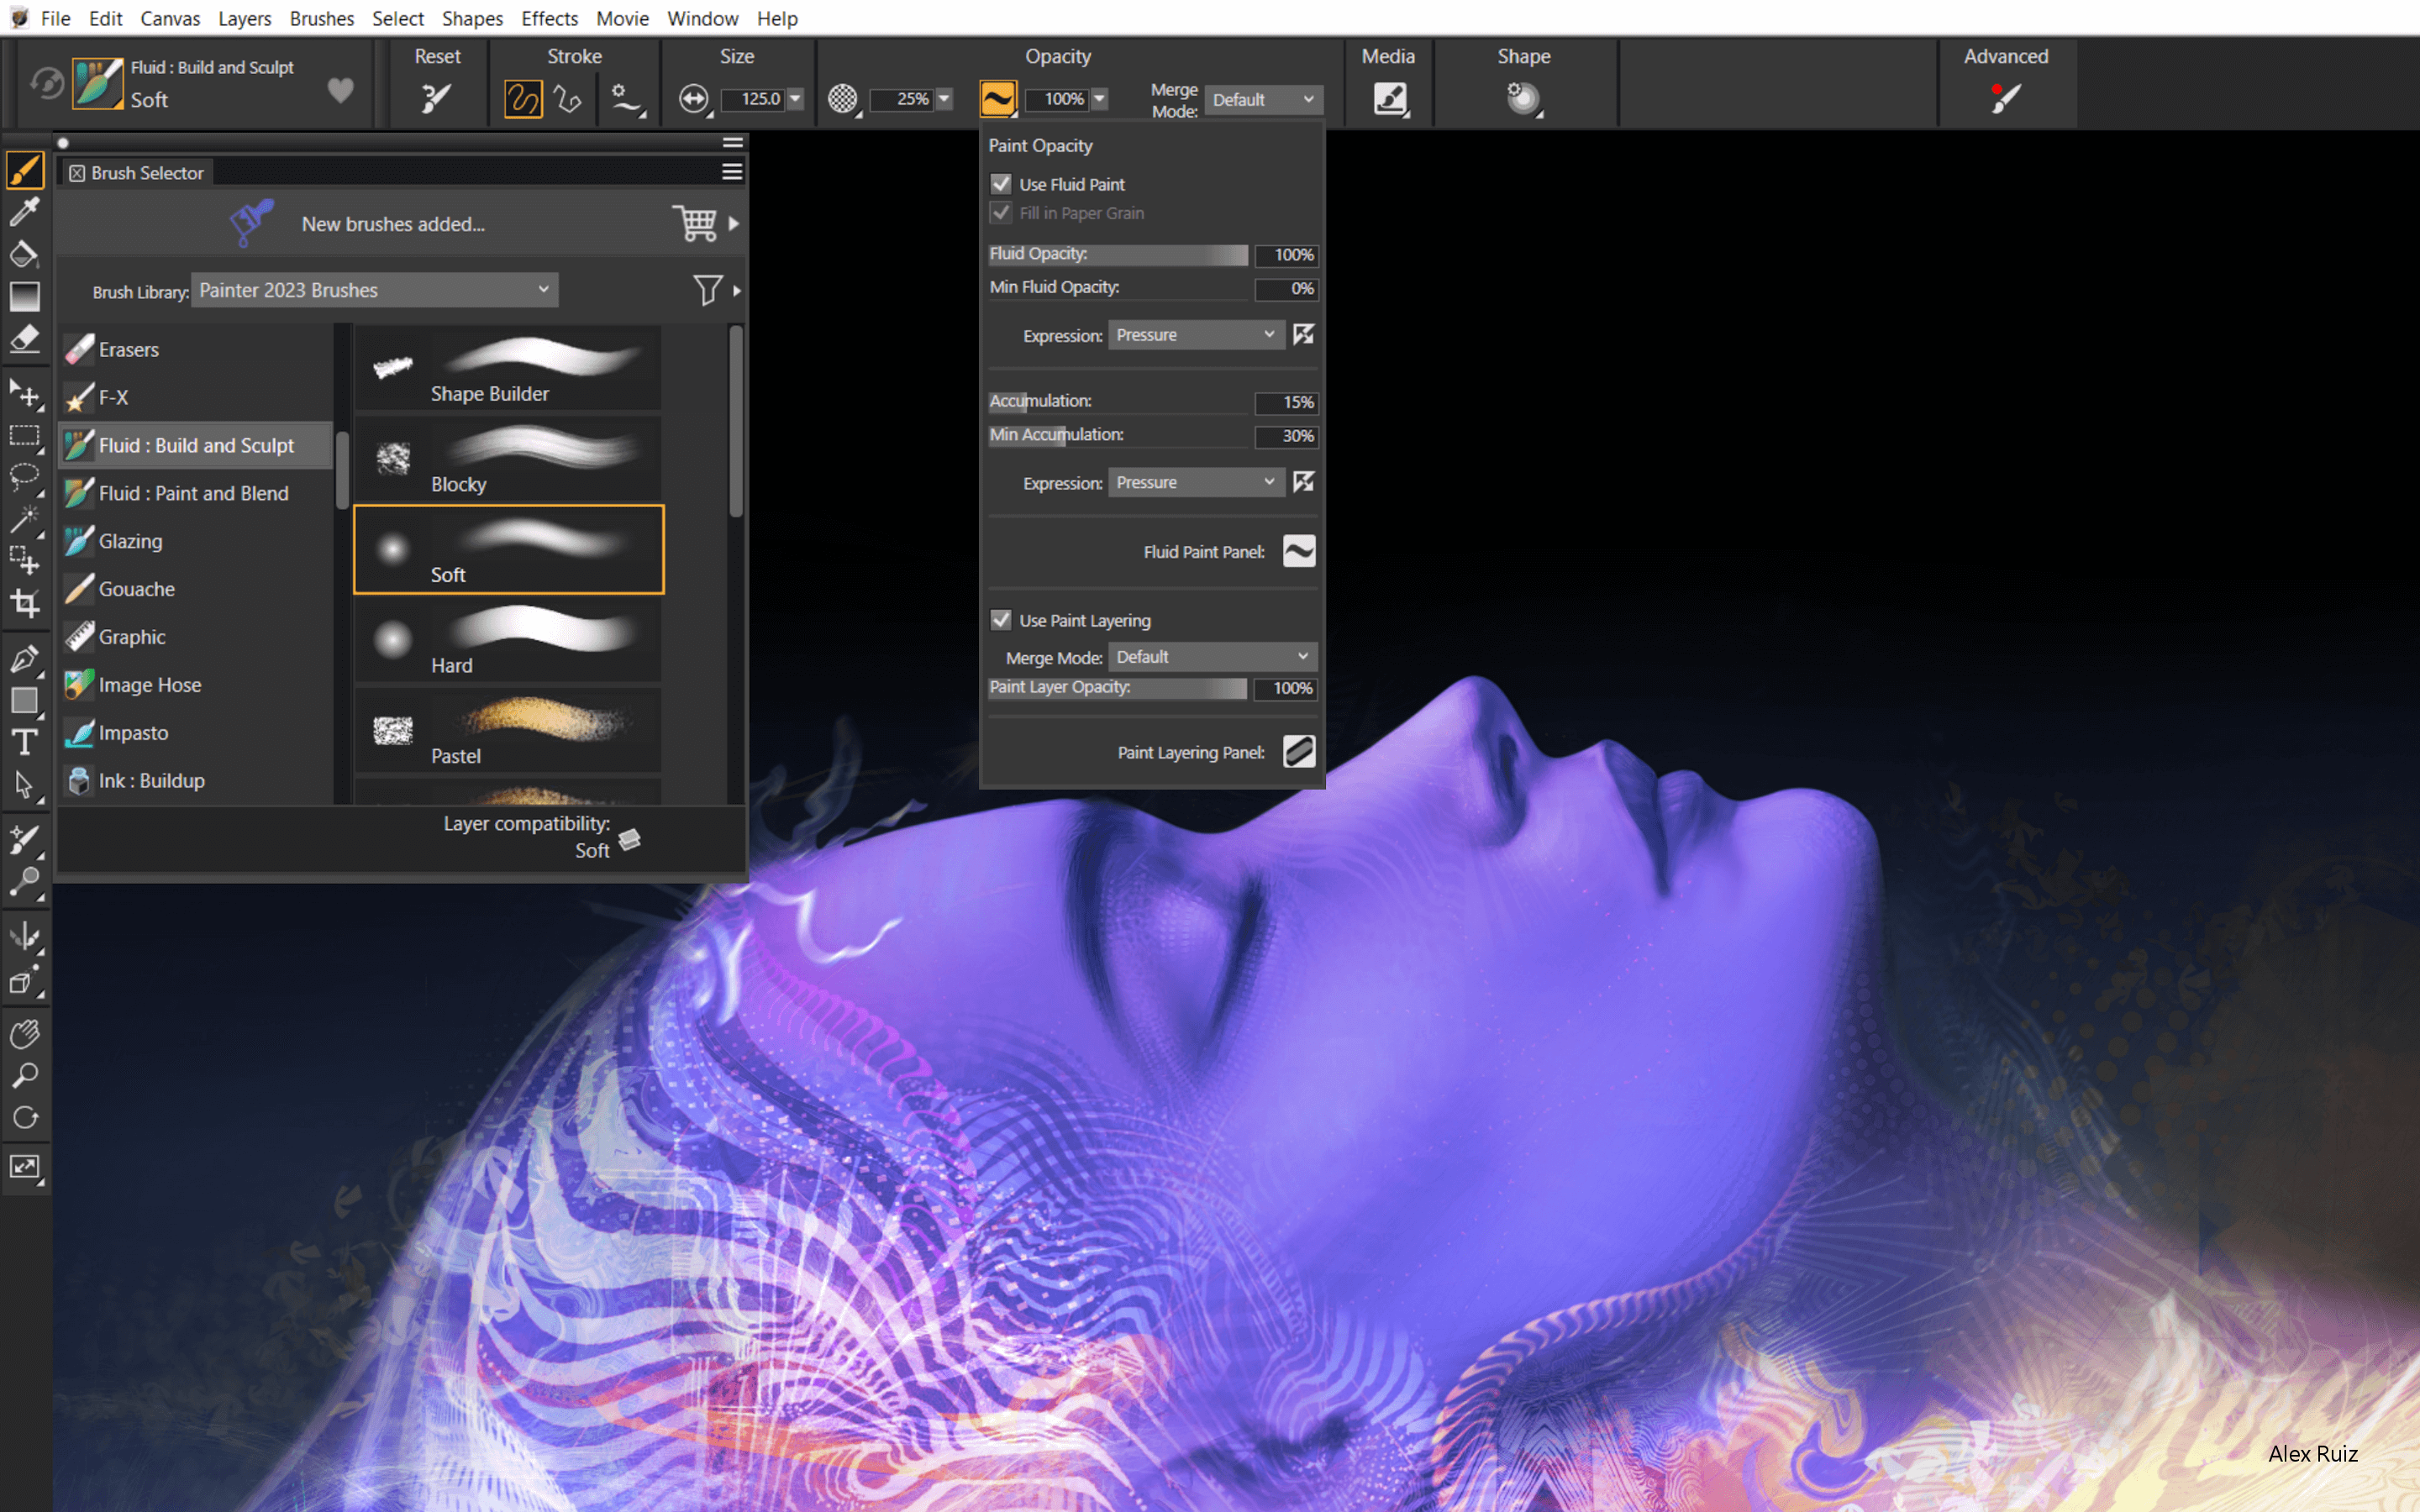Open the Brush Library dropdown
This screenshot has height=1512, width=2420.
pos(375,290)
